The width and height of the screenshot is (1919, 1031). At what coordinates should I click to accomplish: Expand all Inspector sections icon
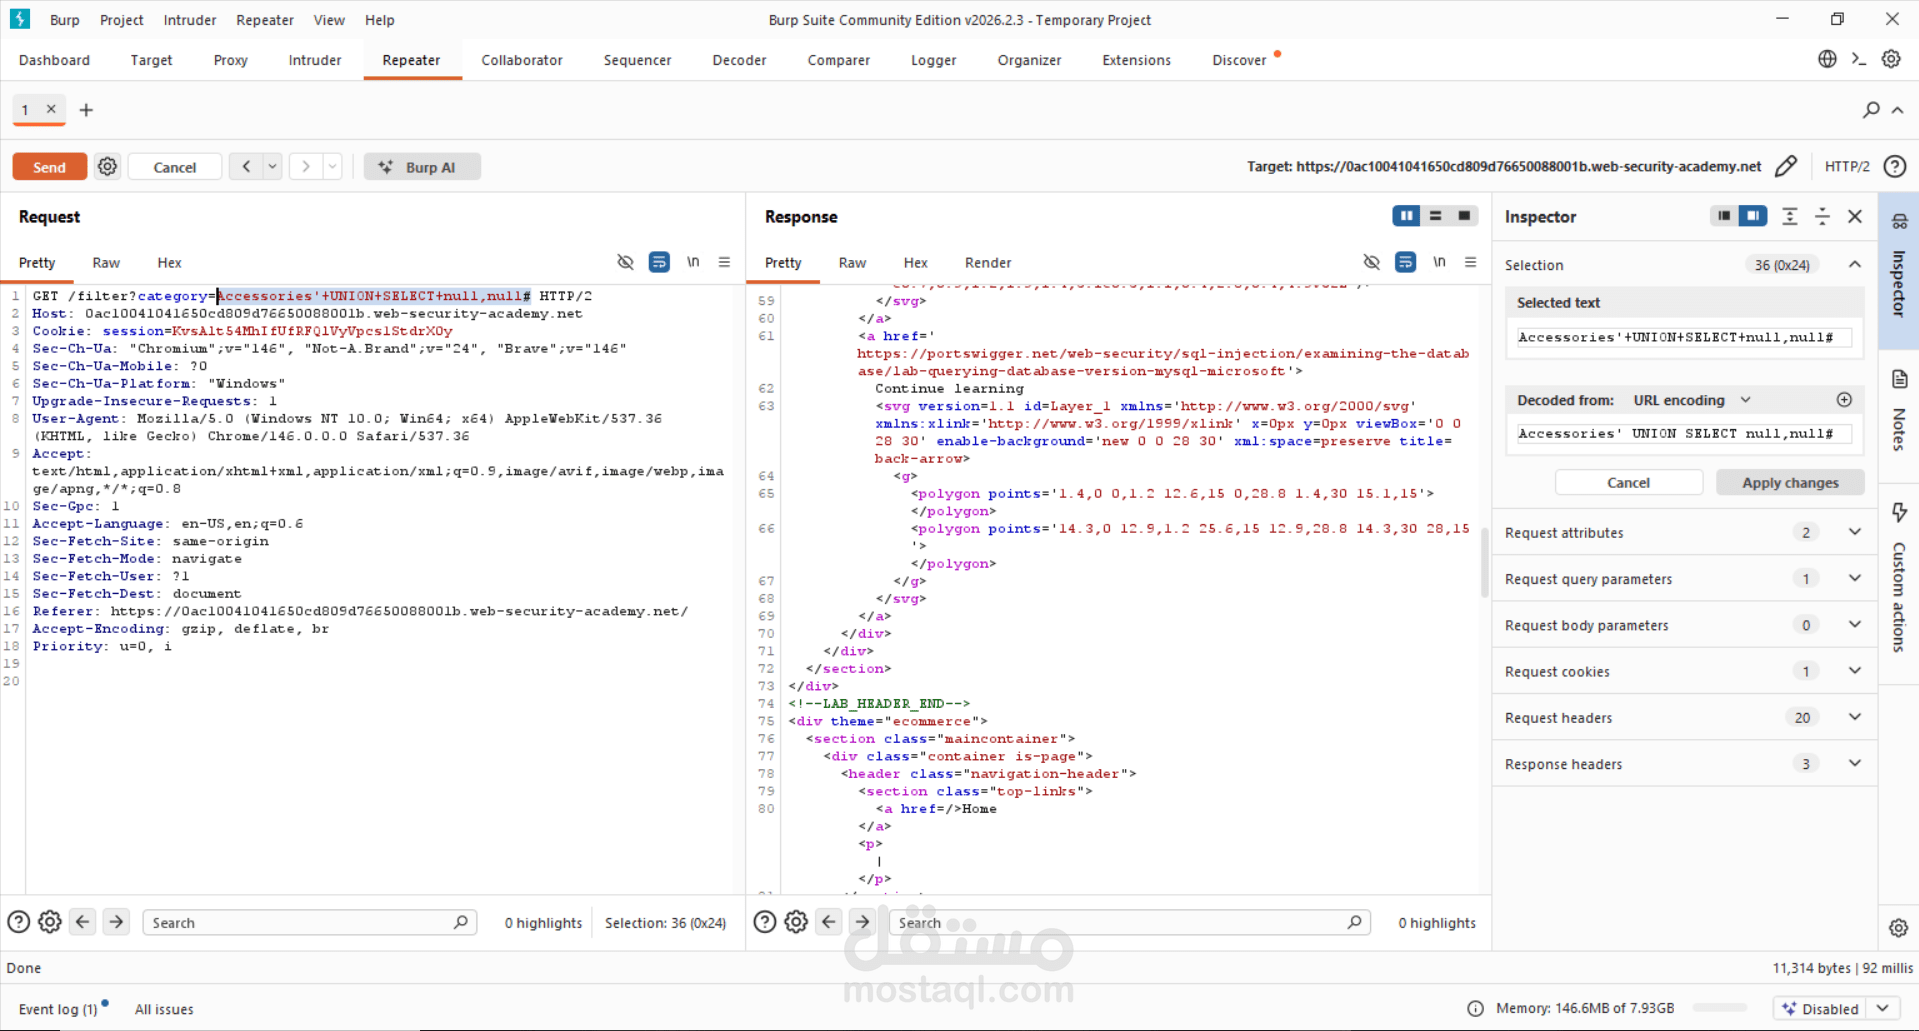[x=1790, y=216]
